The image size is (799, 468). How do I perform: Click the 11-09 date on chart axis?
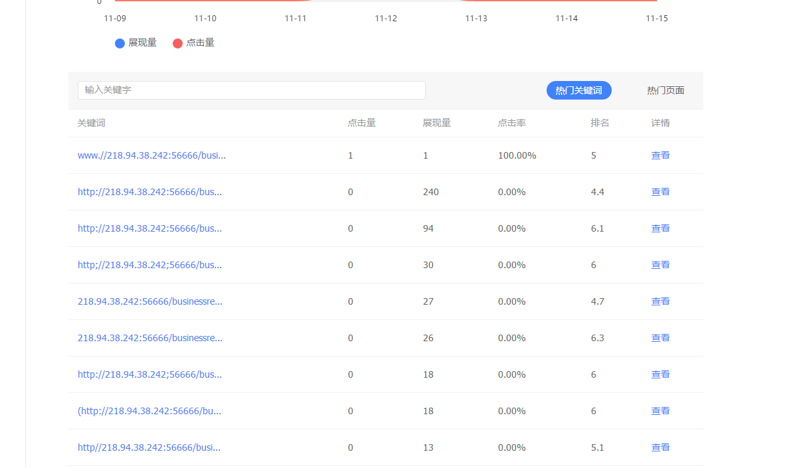pyautogui.click(x=115, y=18)
